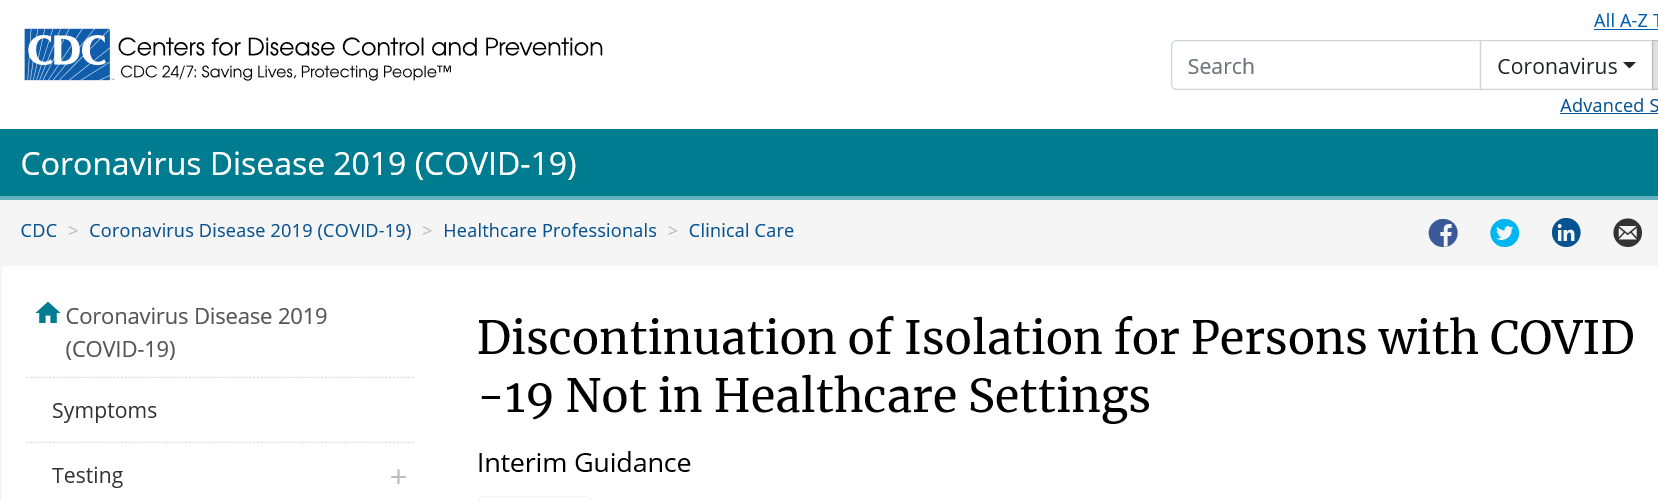The height and width of the screenshot is (501, 1658).
Task: Expand the Testing sidebar section
Action: 398,477
